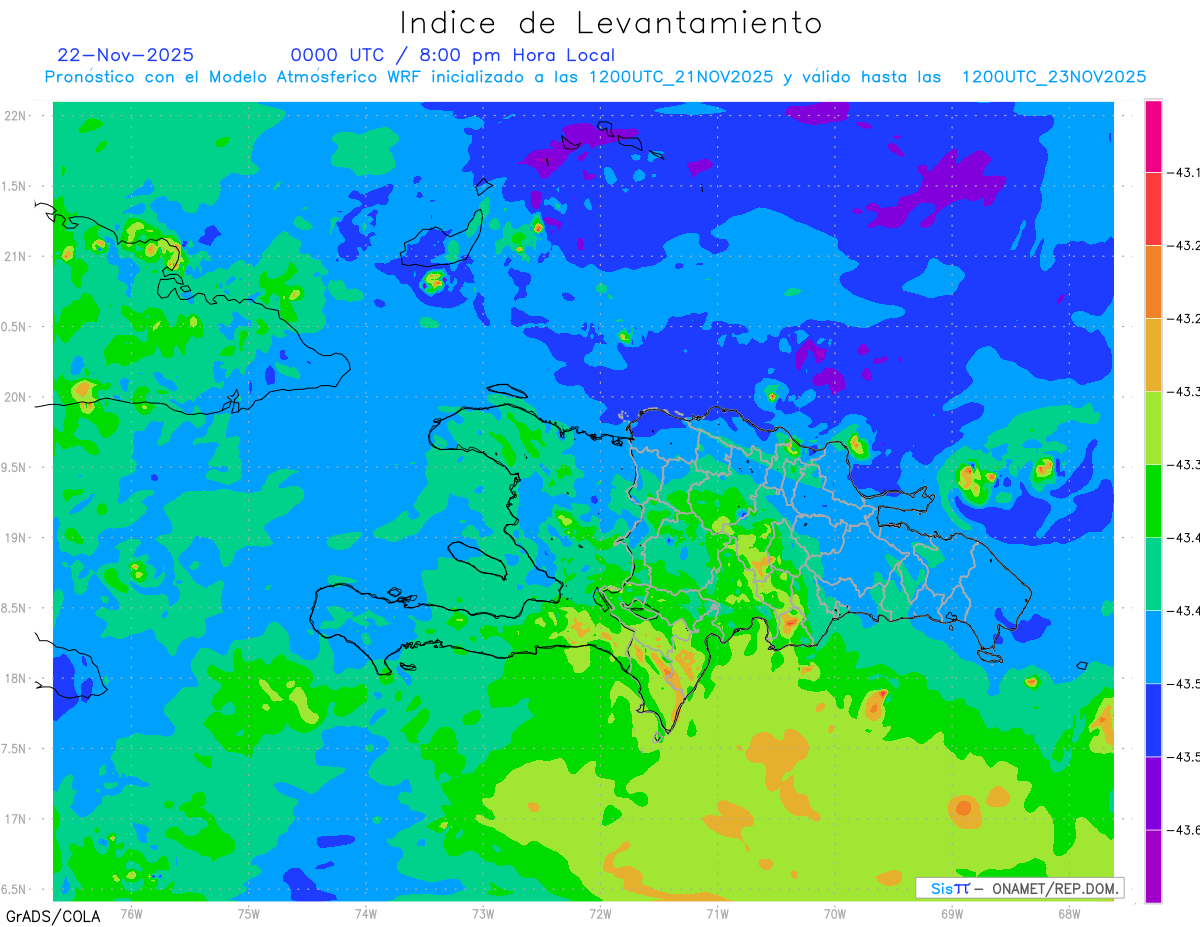The width and height of the screenshot is (1200, 927).
Task: Click the "75W" longitude label
Action: point(249,913)
